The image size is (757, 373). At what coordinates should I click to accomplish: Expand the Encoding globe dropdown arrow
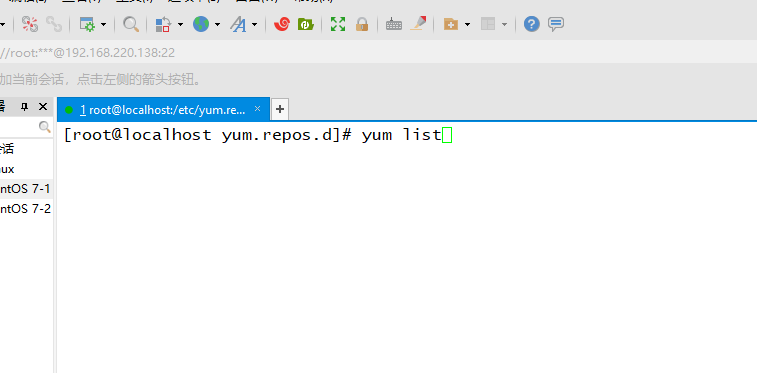click(217, 24)
